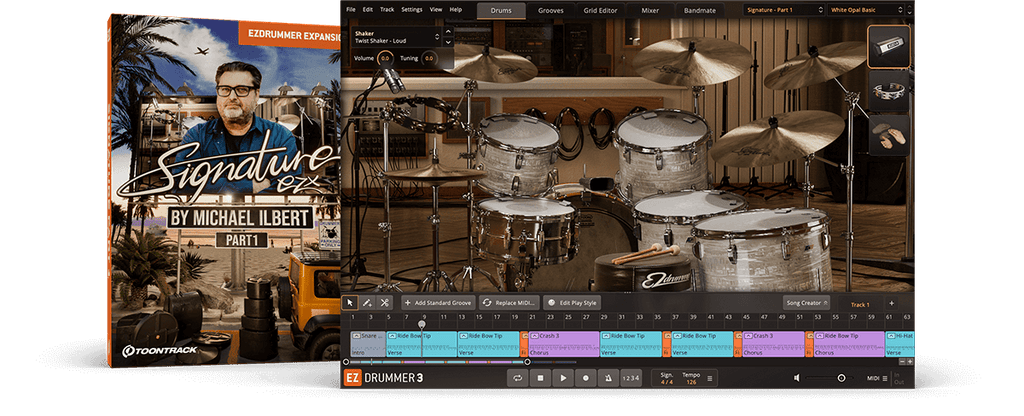Hit the largest floor tom up front

(x=761, y=249)
